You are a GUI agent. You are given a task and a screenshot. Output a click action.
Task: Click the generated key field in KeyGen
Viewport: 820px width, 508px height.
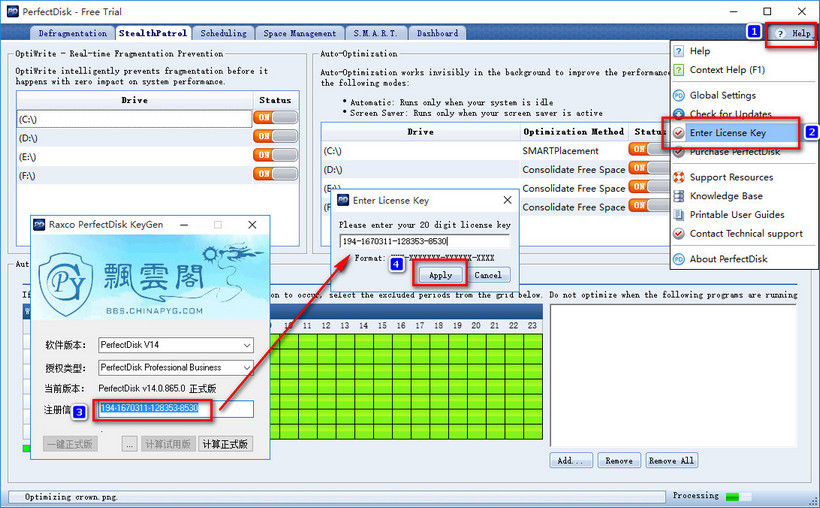click(176, 409)
